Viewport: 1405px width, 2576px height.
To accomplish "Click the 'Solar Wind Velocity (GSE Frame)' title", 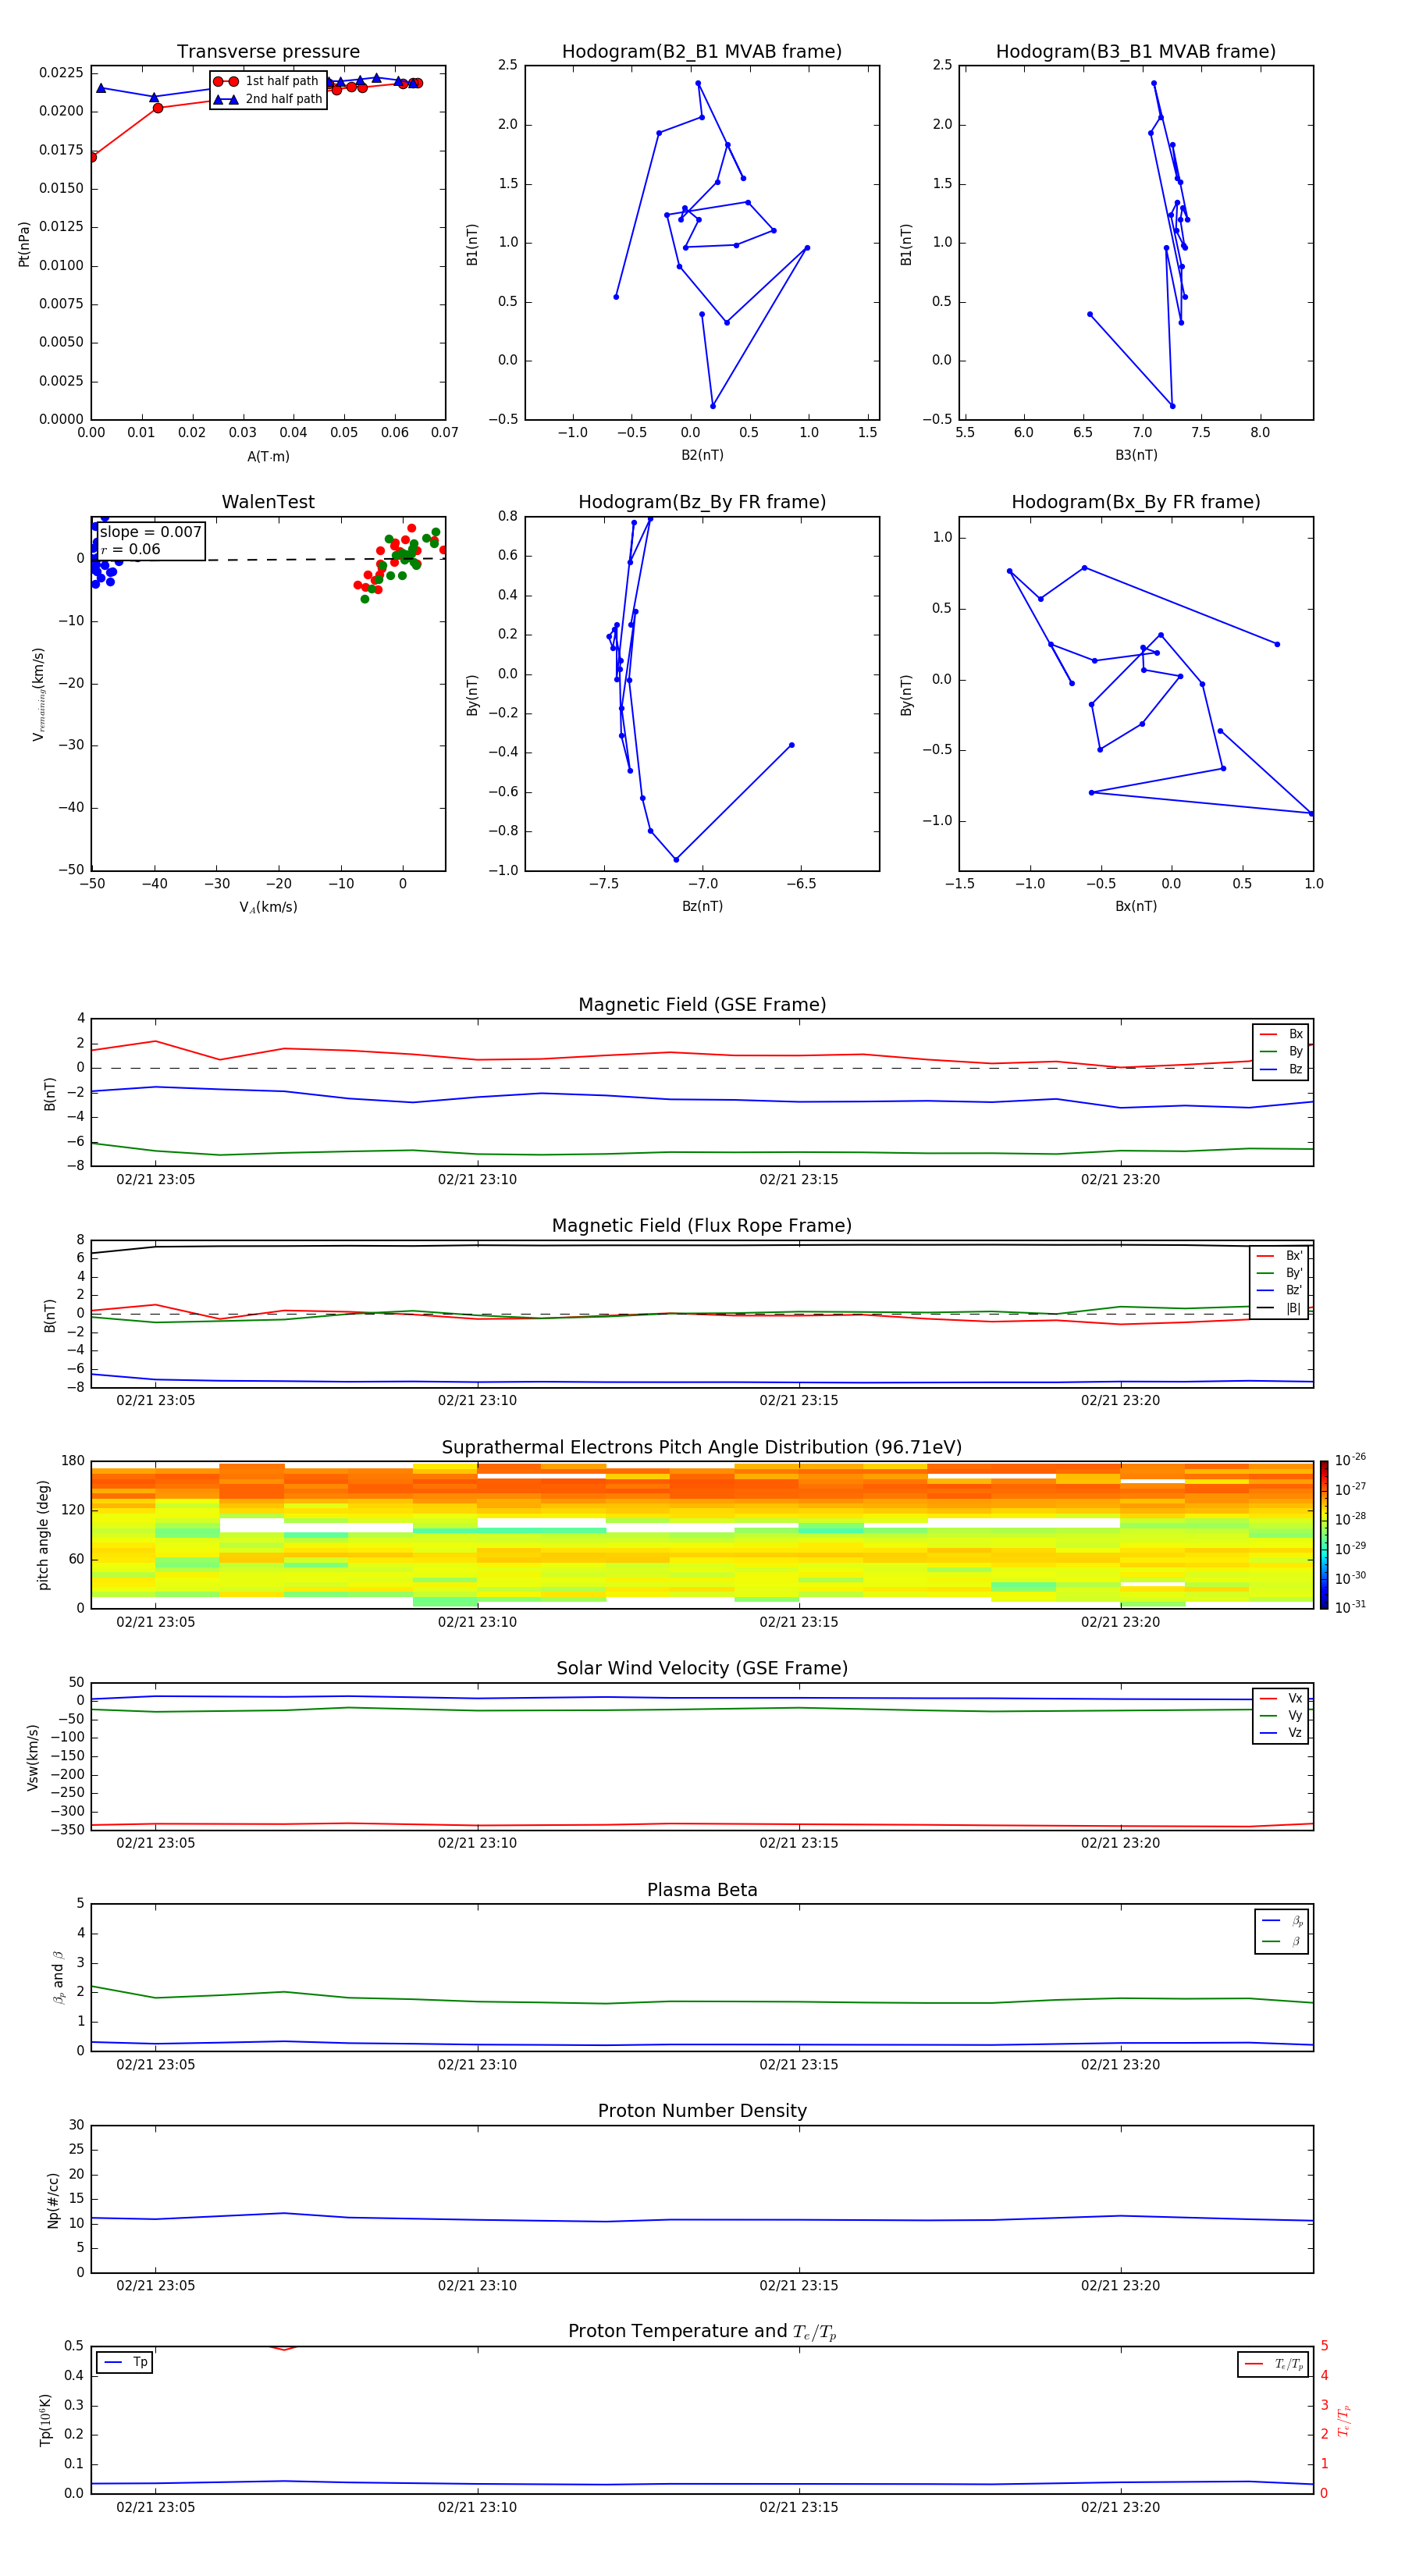I will click(702, 1668).
